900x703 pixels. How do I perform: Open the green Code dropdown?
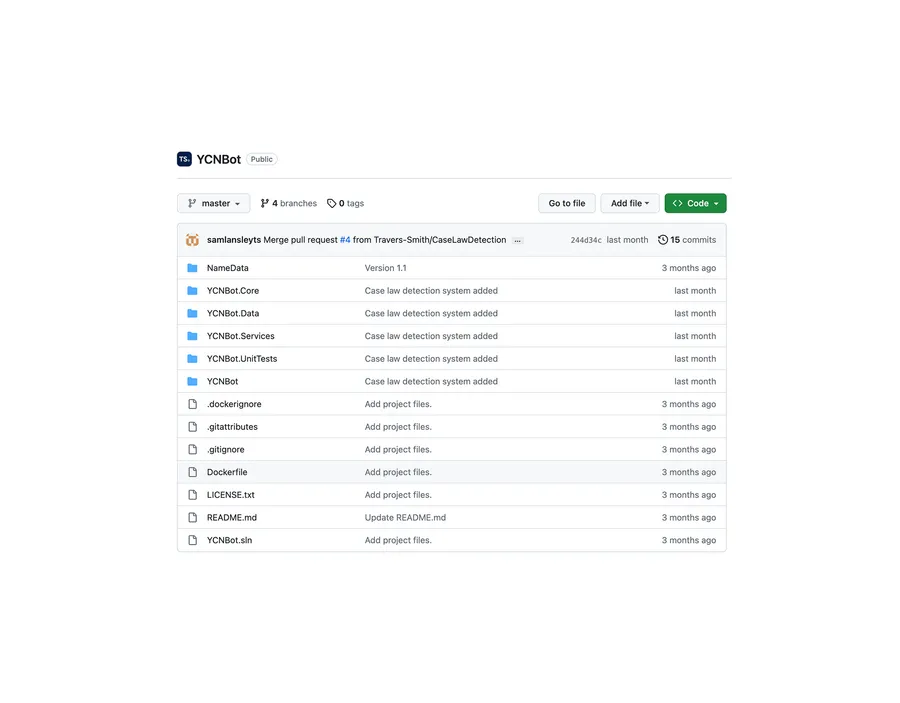click(695, 203)
